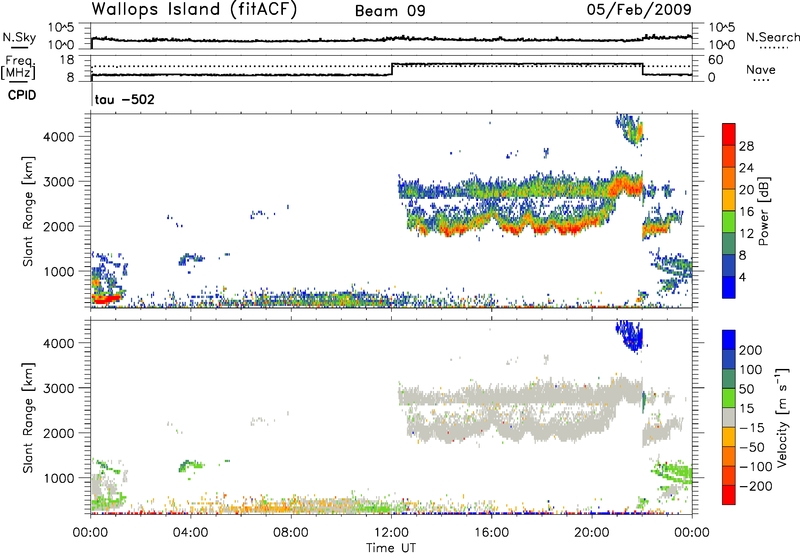The image size is (800, 554).
Task: Click the frequency step-down near 22:00
Action: 642,69
